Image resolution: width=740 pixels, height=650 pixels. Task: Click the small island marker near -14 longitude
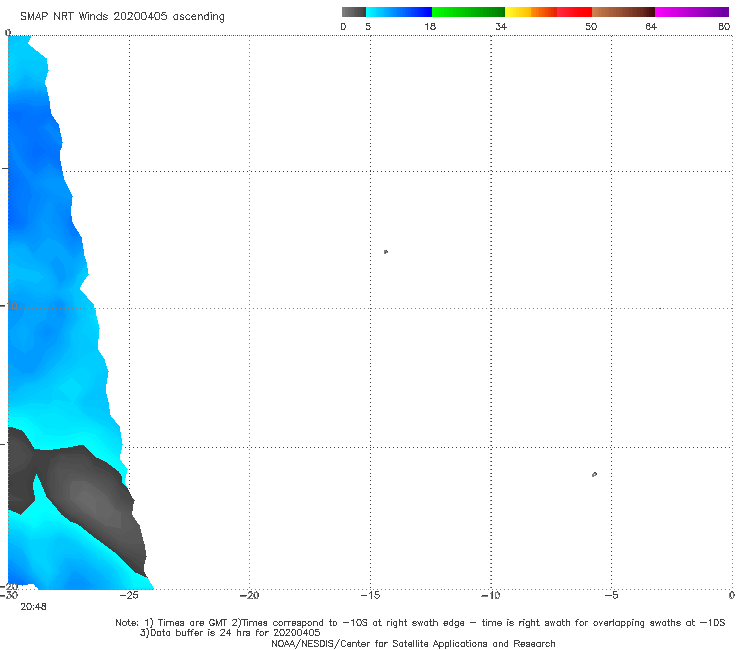click(386, 252)
